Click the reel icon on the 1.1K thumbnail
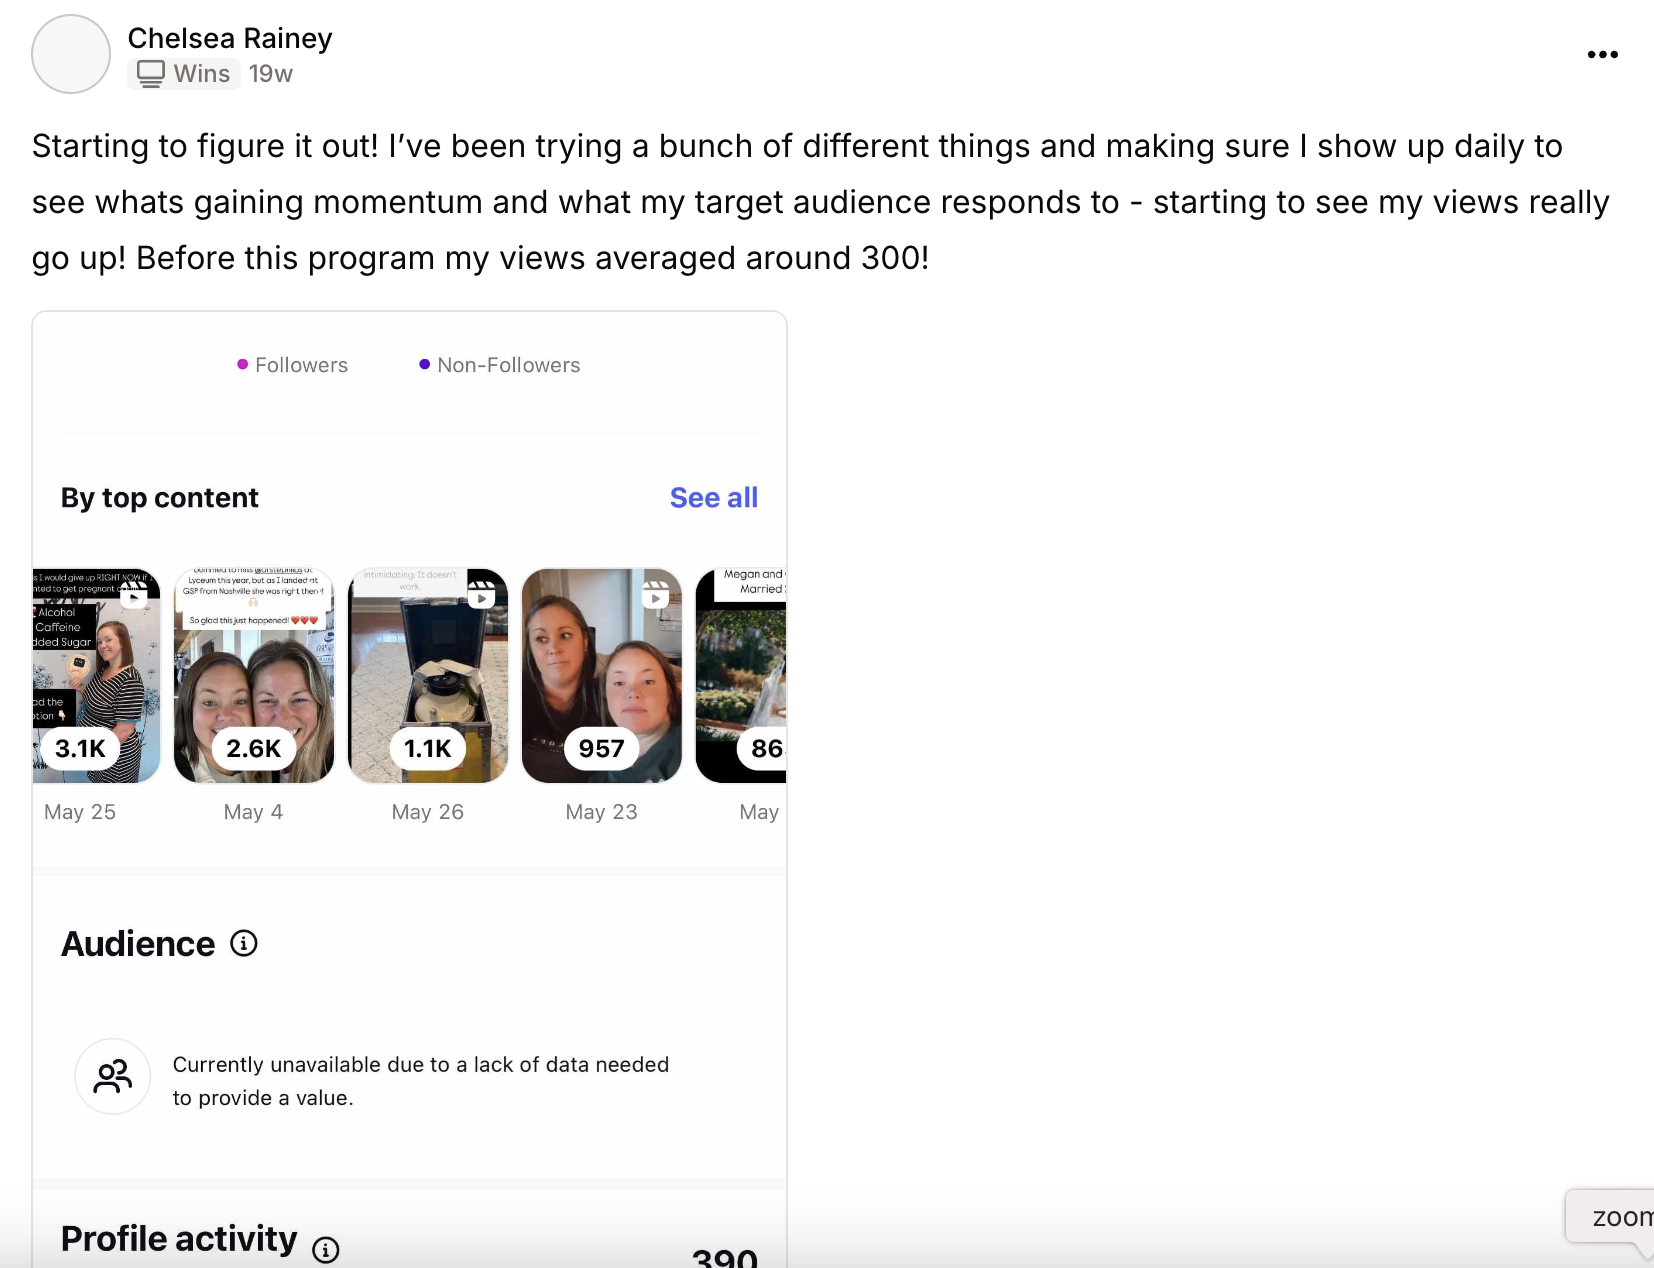 click(481, 596)
